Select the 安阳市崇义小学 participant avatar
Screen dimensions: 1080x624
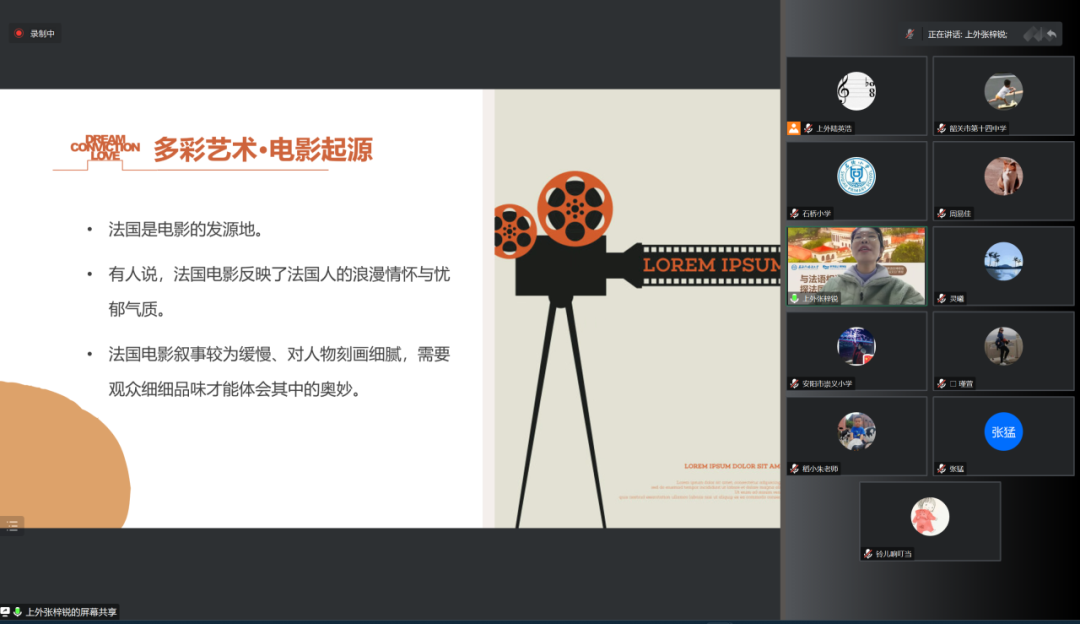[856, 346]
